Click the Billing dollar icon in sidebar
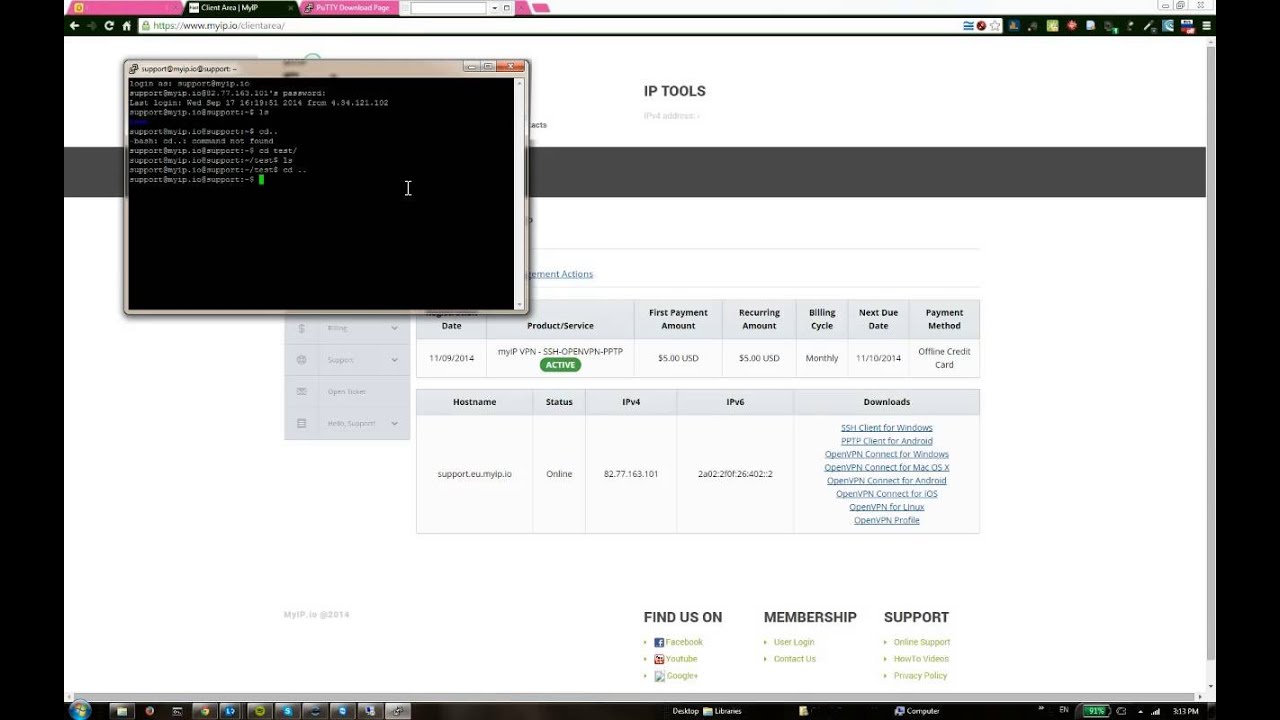 (301, 328)
